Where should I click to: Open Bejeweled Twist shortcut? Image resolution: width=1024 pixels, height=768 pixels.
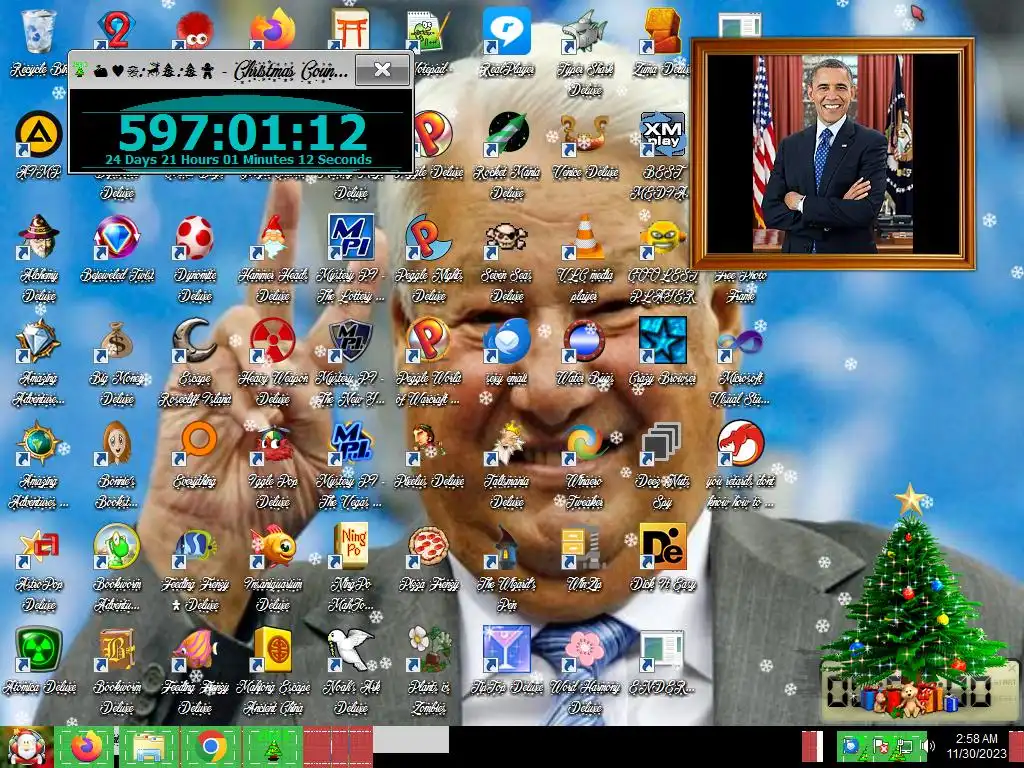coord(116,236)
